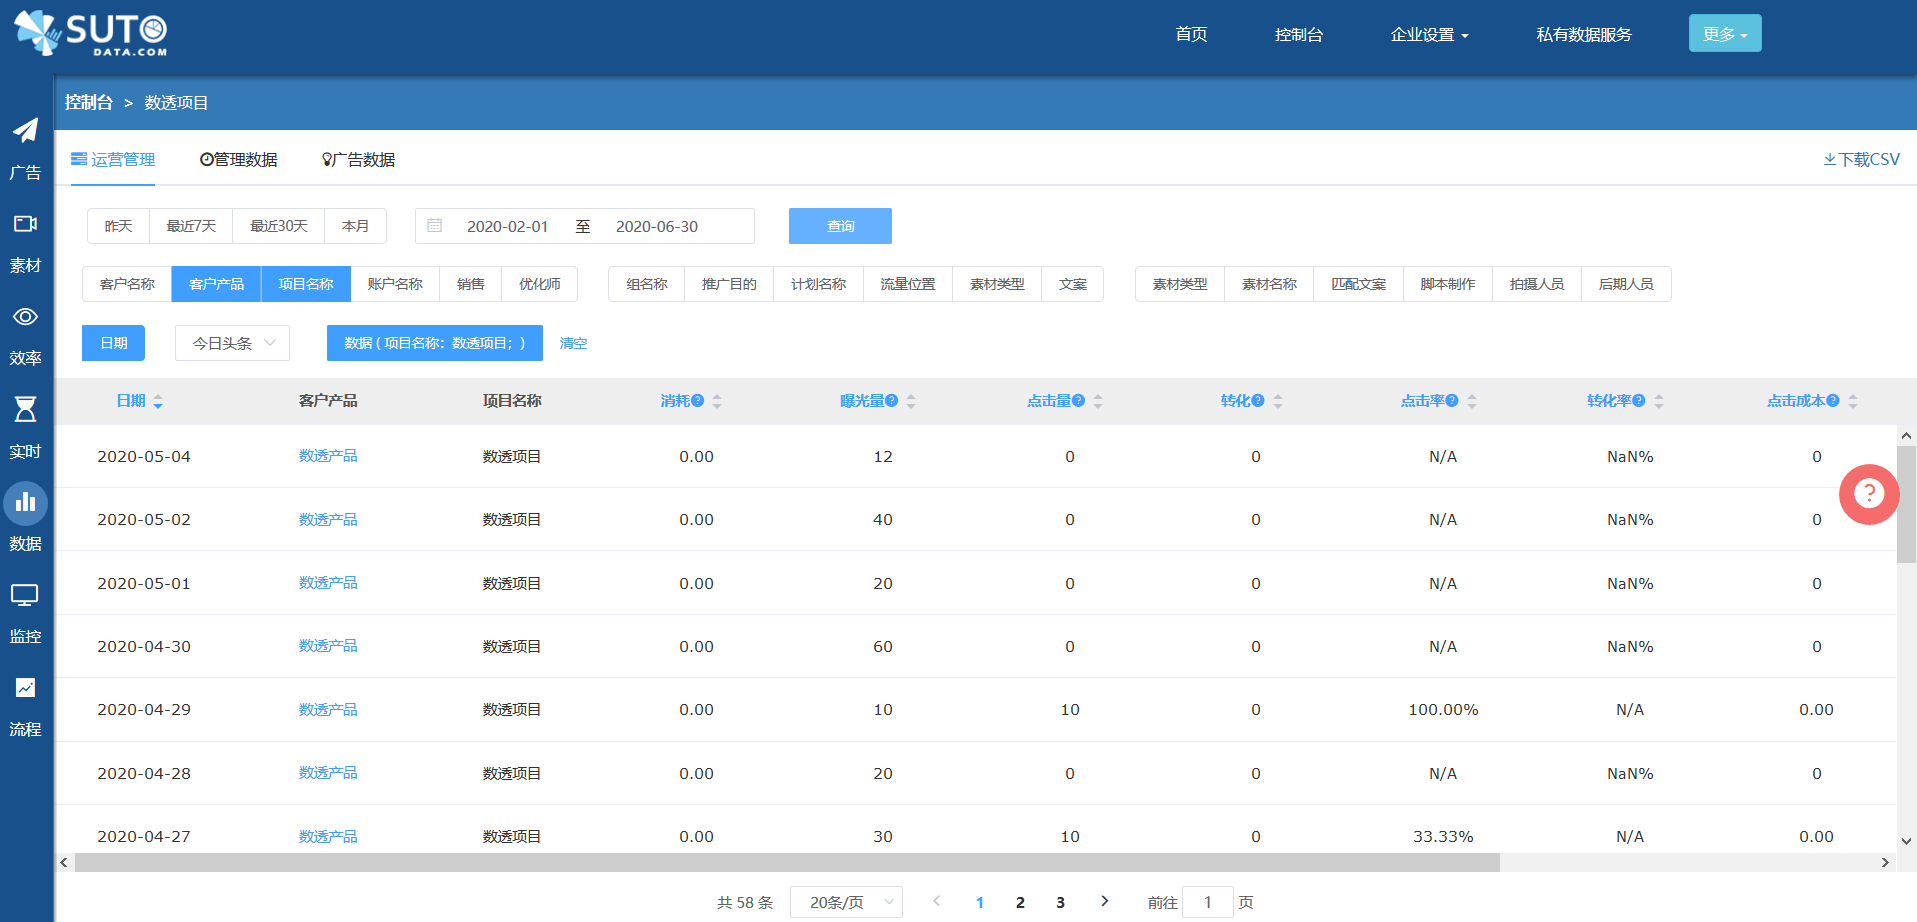This screenshot has width=1917, height=922.
Task: Toggle the 账户名称 dimension filter
Action: pyautogui.click(x=395, y=284)
